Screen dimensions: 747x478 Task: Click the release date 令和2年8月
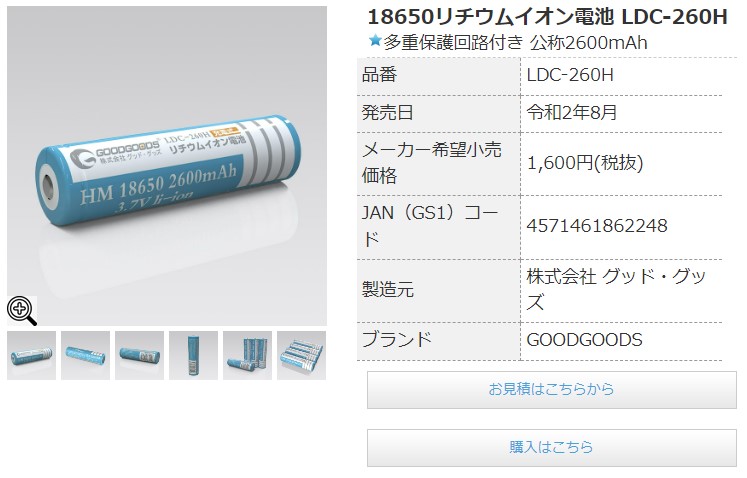click(x=572, y=113)
